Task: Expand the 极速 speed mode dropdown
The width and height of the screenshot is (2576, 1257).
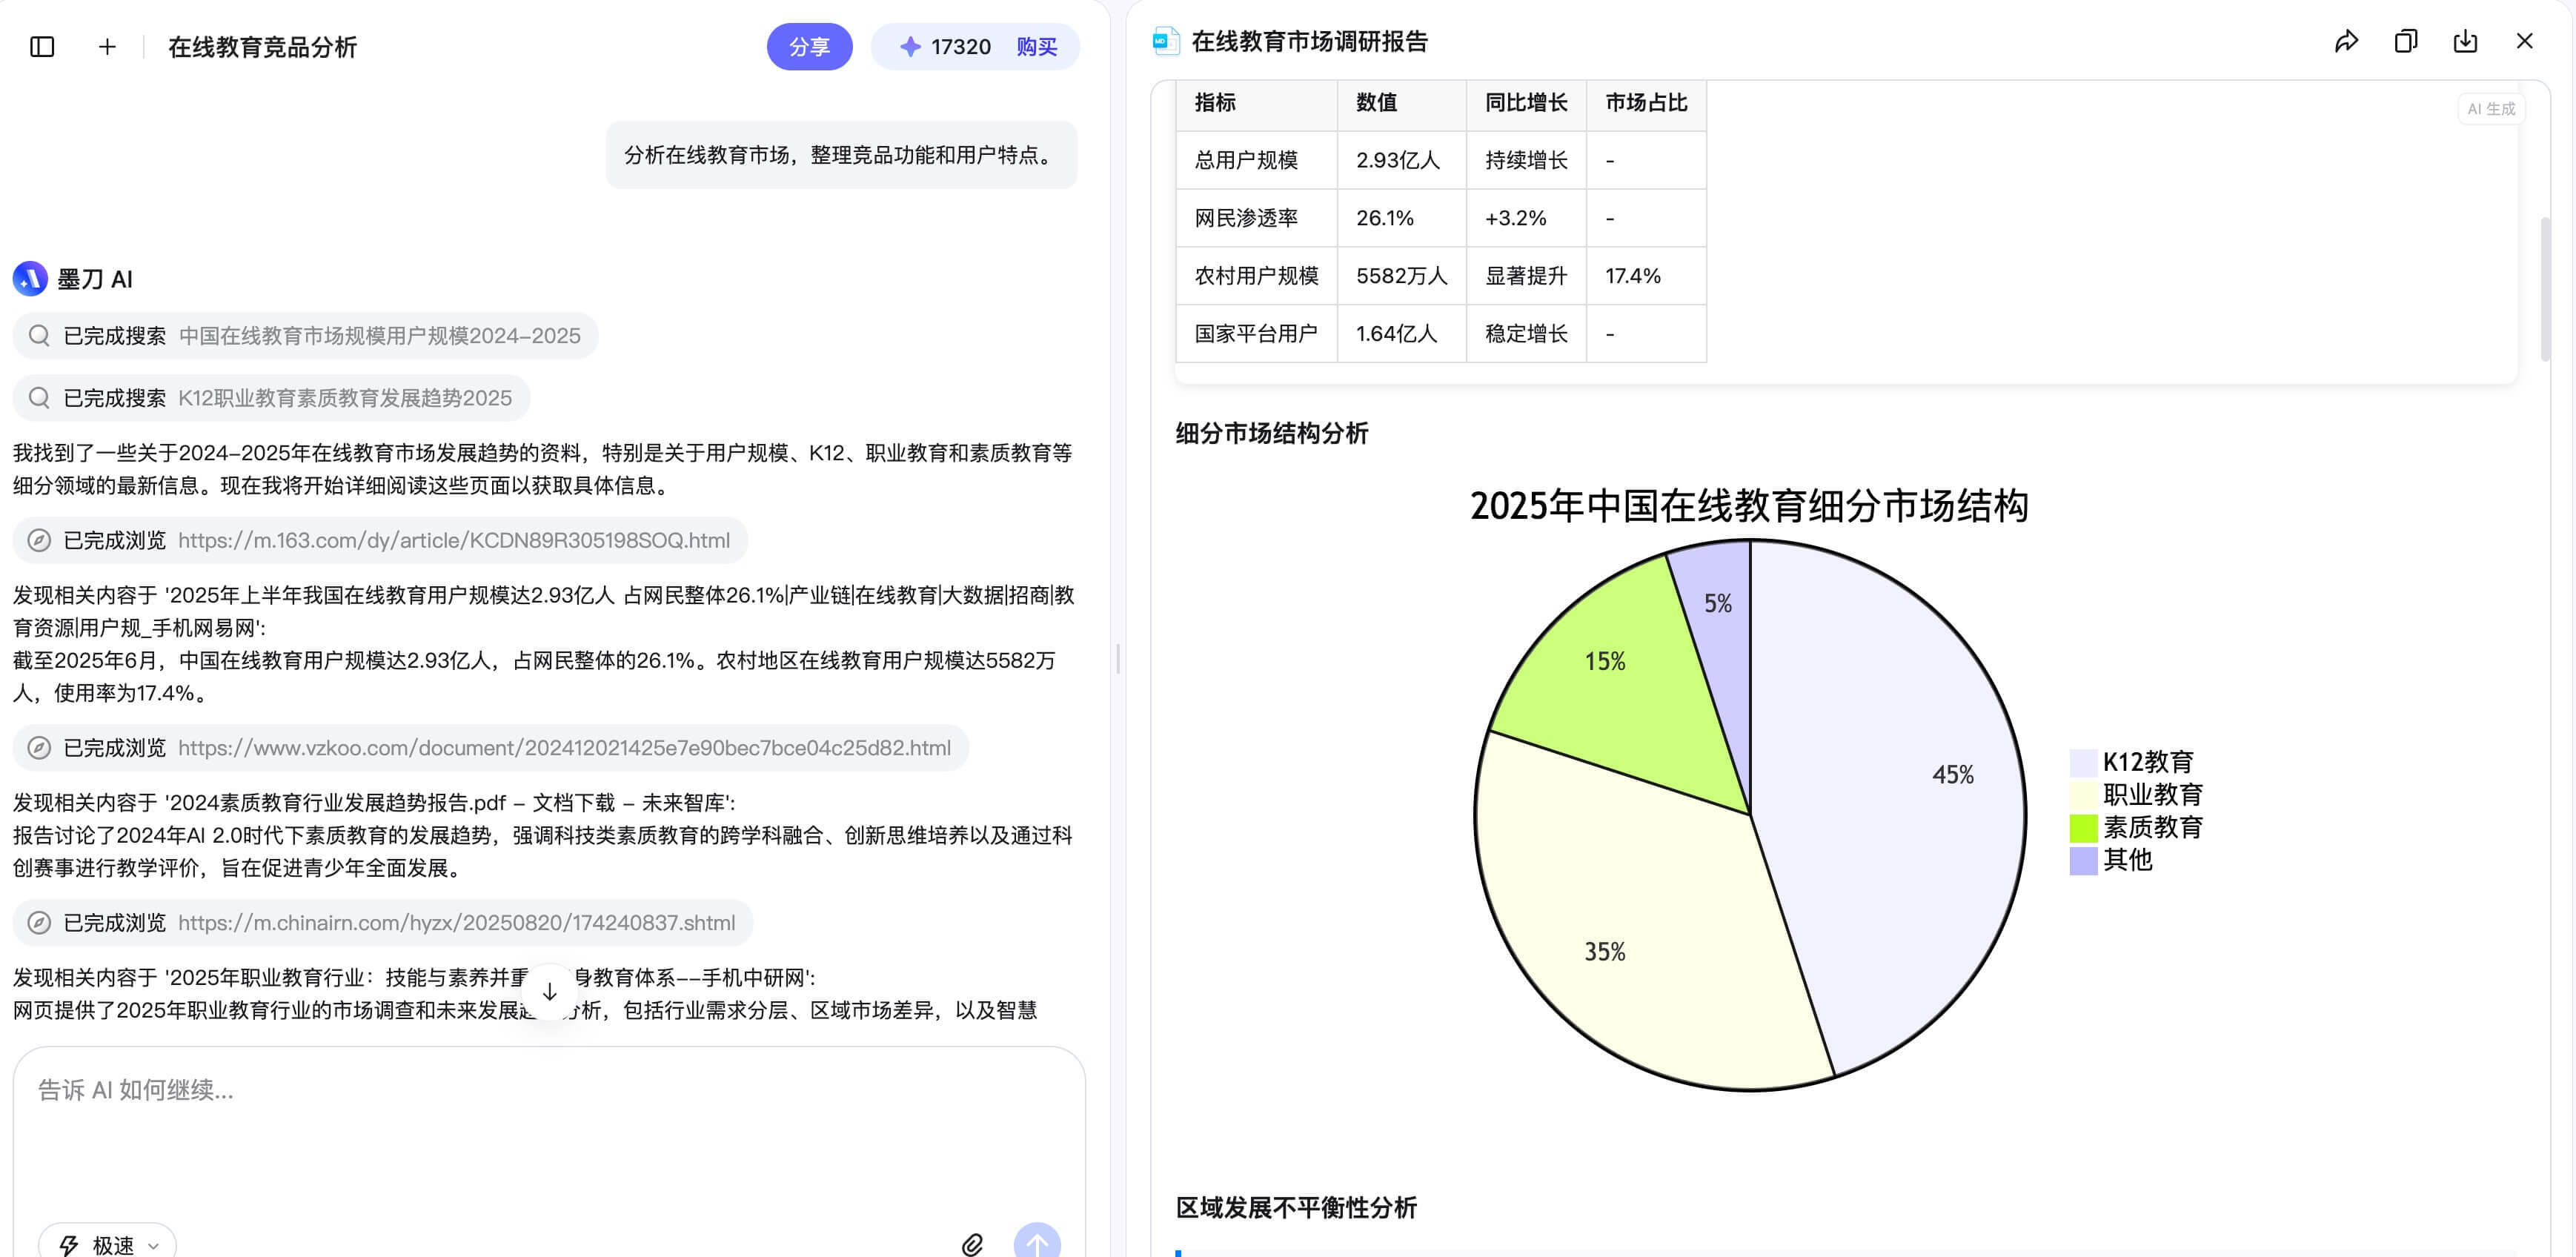Action: [x=110, y=1244]
